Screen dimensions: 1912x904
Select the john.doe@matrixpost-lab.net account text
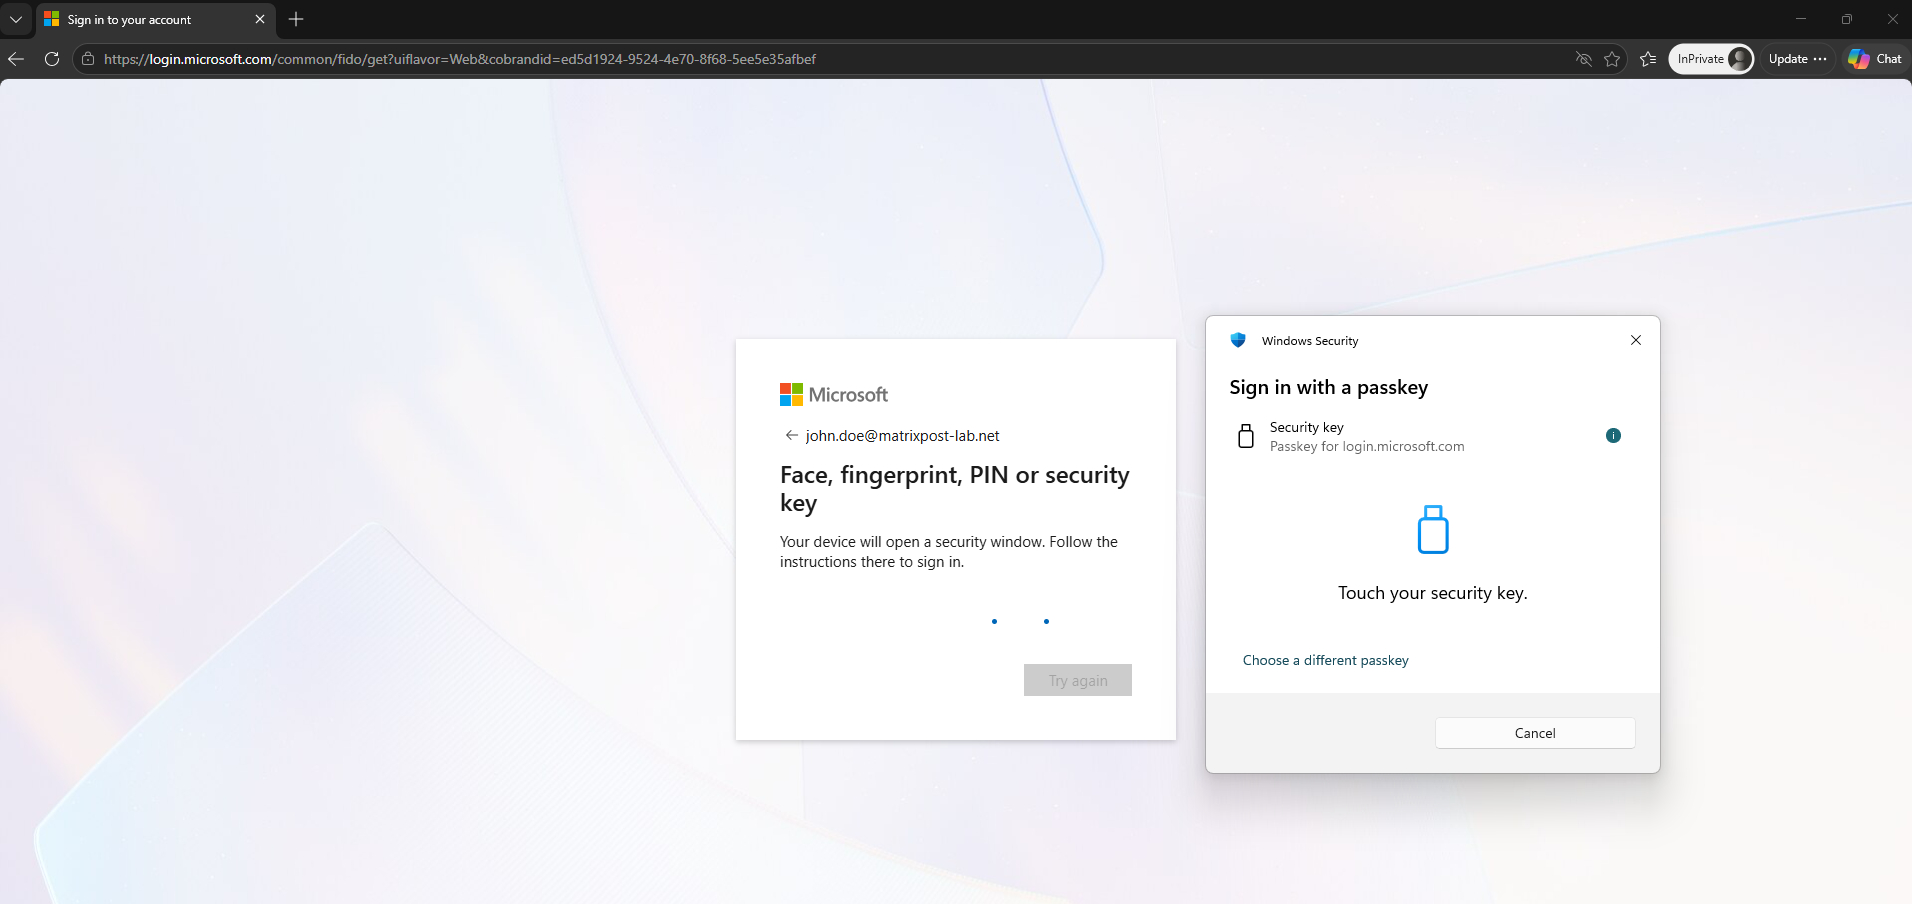903,436
